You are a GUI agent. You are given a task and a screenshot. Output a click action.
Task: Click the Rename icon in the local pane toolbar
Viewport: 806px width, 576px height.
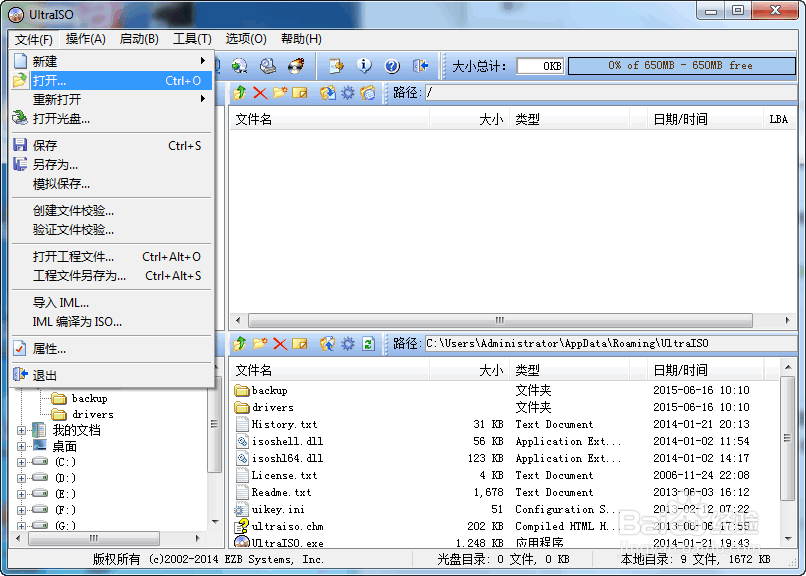click(300, 344)
